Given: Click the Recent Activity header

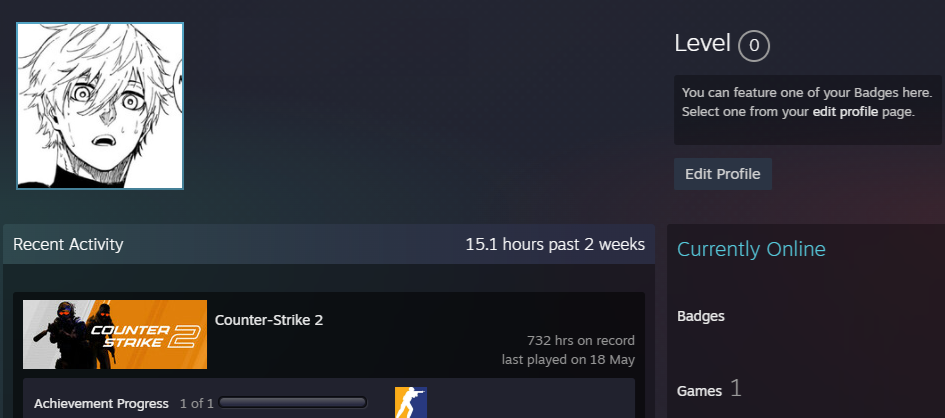Looking at the screenshot, I should [68, 244].
